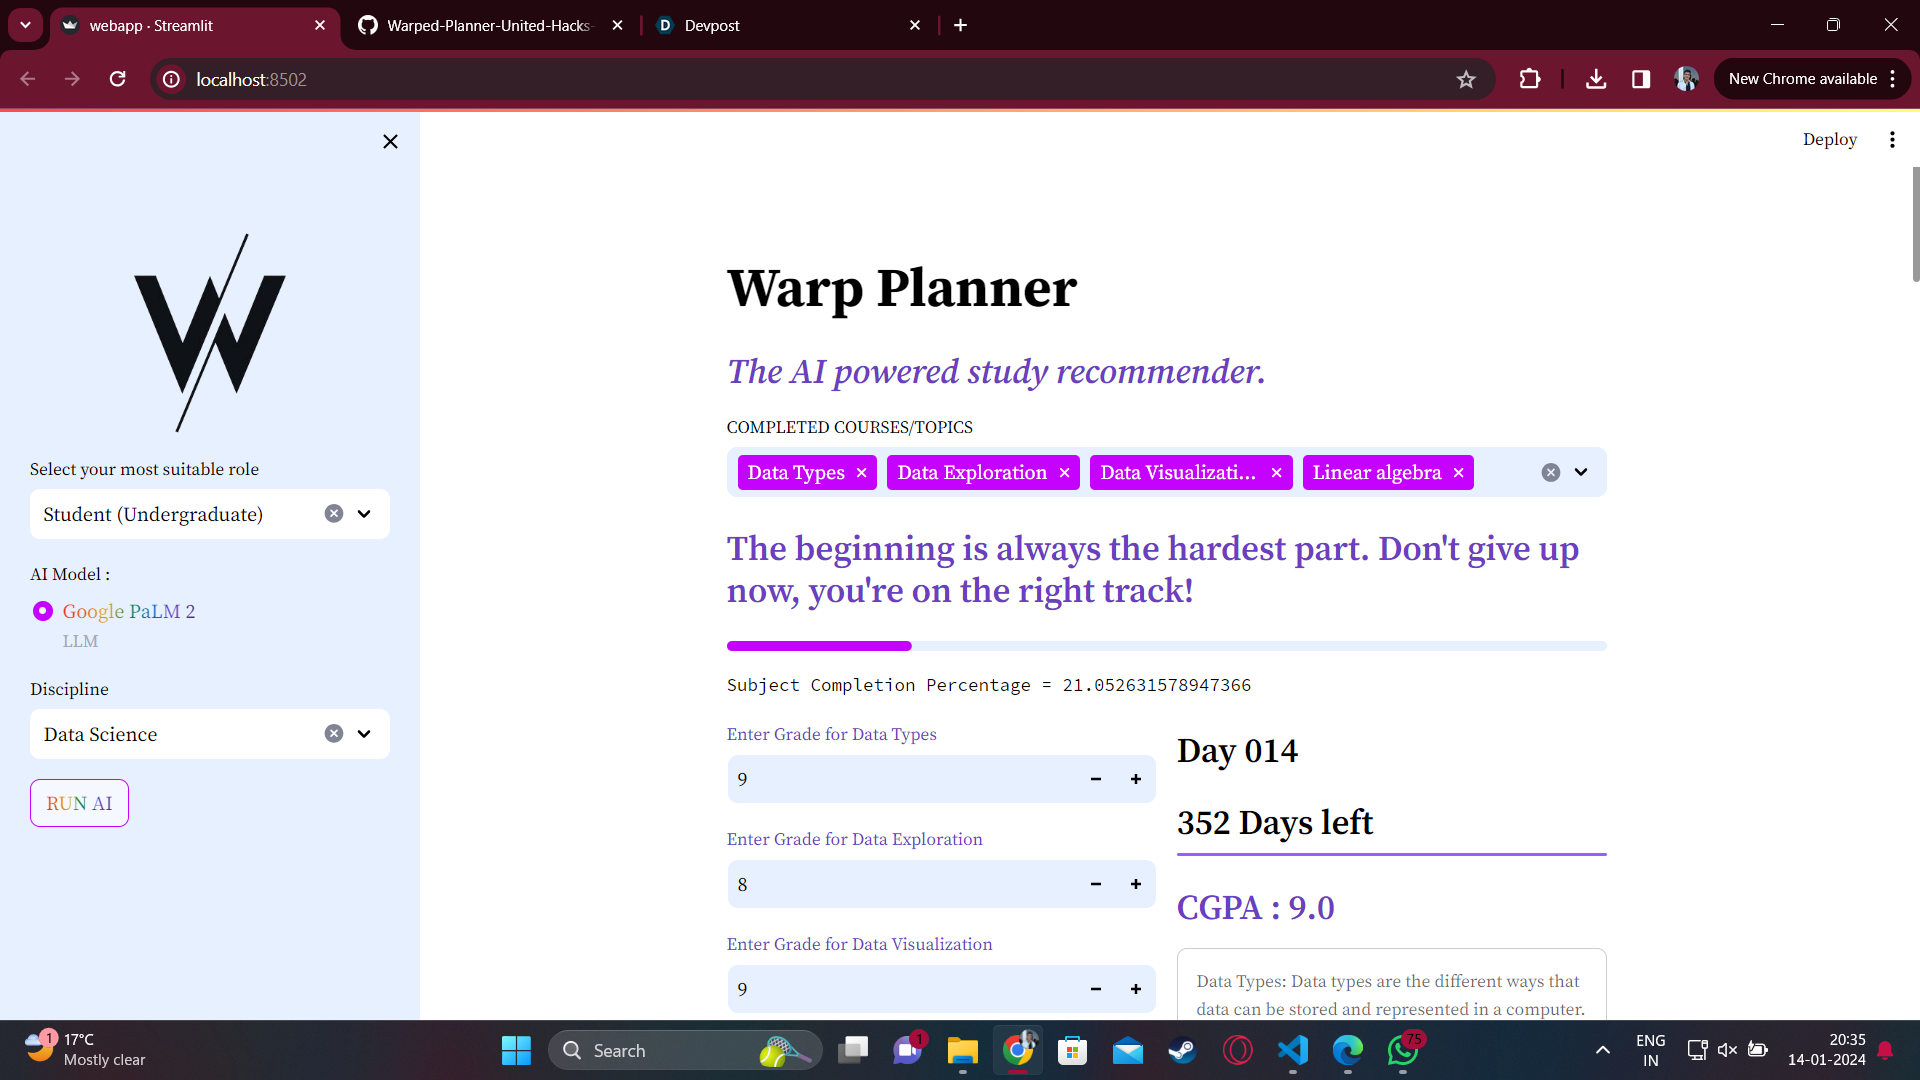
Task: Bookmark this page with the star icon
Action: pyautogui.click(x=1465, y=80)
